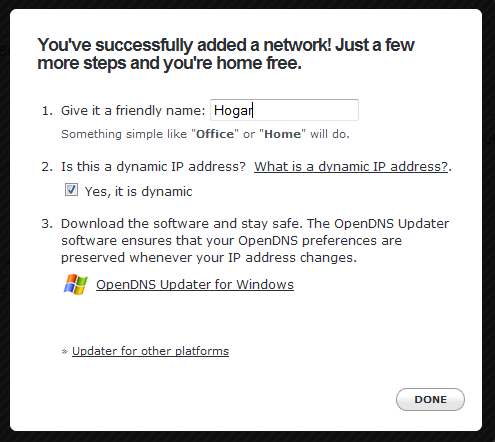Open "What is a dynamic IP address?" link

click(351, 166)
